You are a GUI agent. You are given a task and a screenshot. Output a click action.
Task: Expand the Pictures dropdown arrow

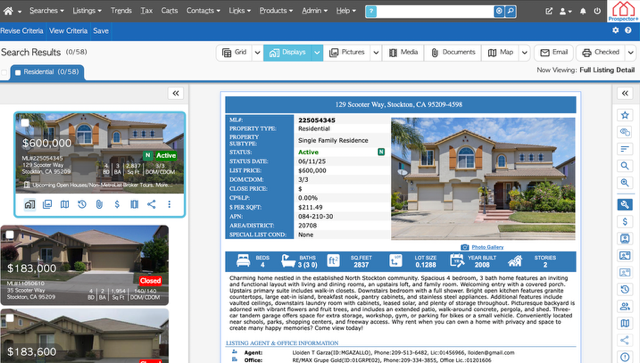pyautogui.click(x=376, y=53)
